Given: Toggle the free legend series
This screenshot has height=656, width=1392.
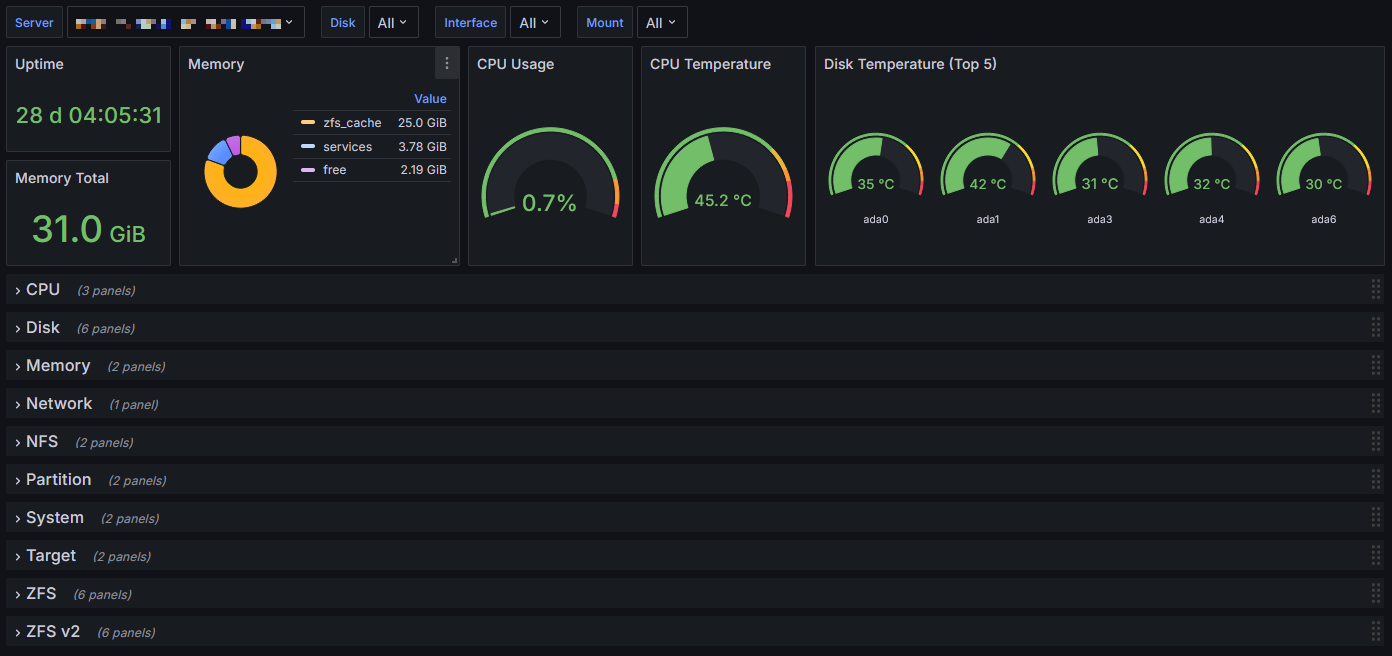Looking at the screenshot, I should tap(334, 170).
